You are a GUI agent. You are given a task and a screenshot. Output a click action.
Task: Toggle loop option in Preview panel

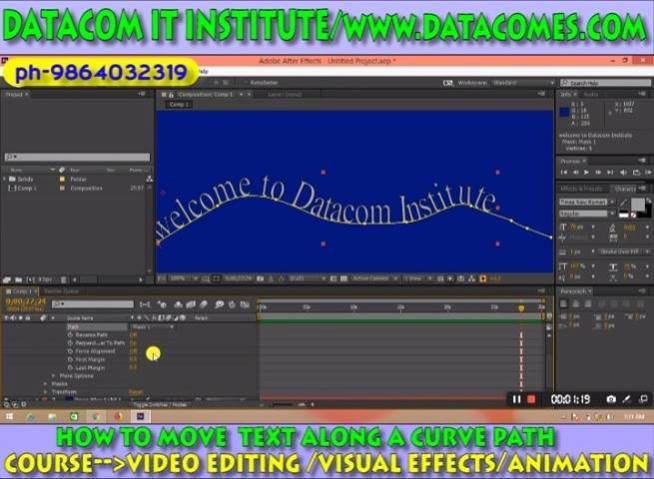coord(636,172)
